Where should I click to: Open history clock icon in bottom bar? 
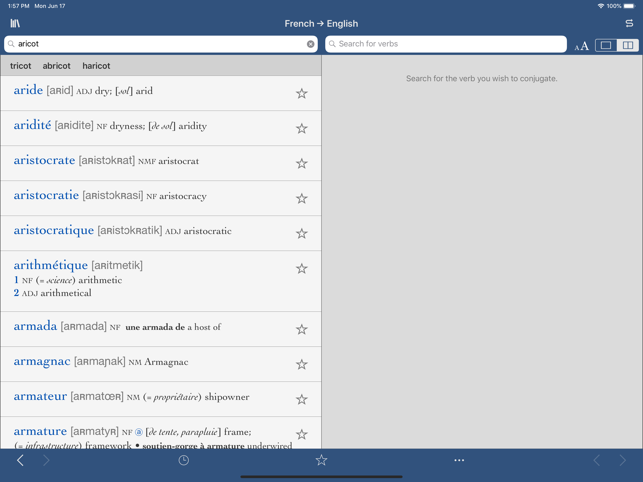click(183, 460)
